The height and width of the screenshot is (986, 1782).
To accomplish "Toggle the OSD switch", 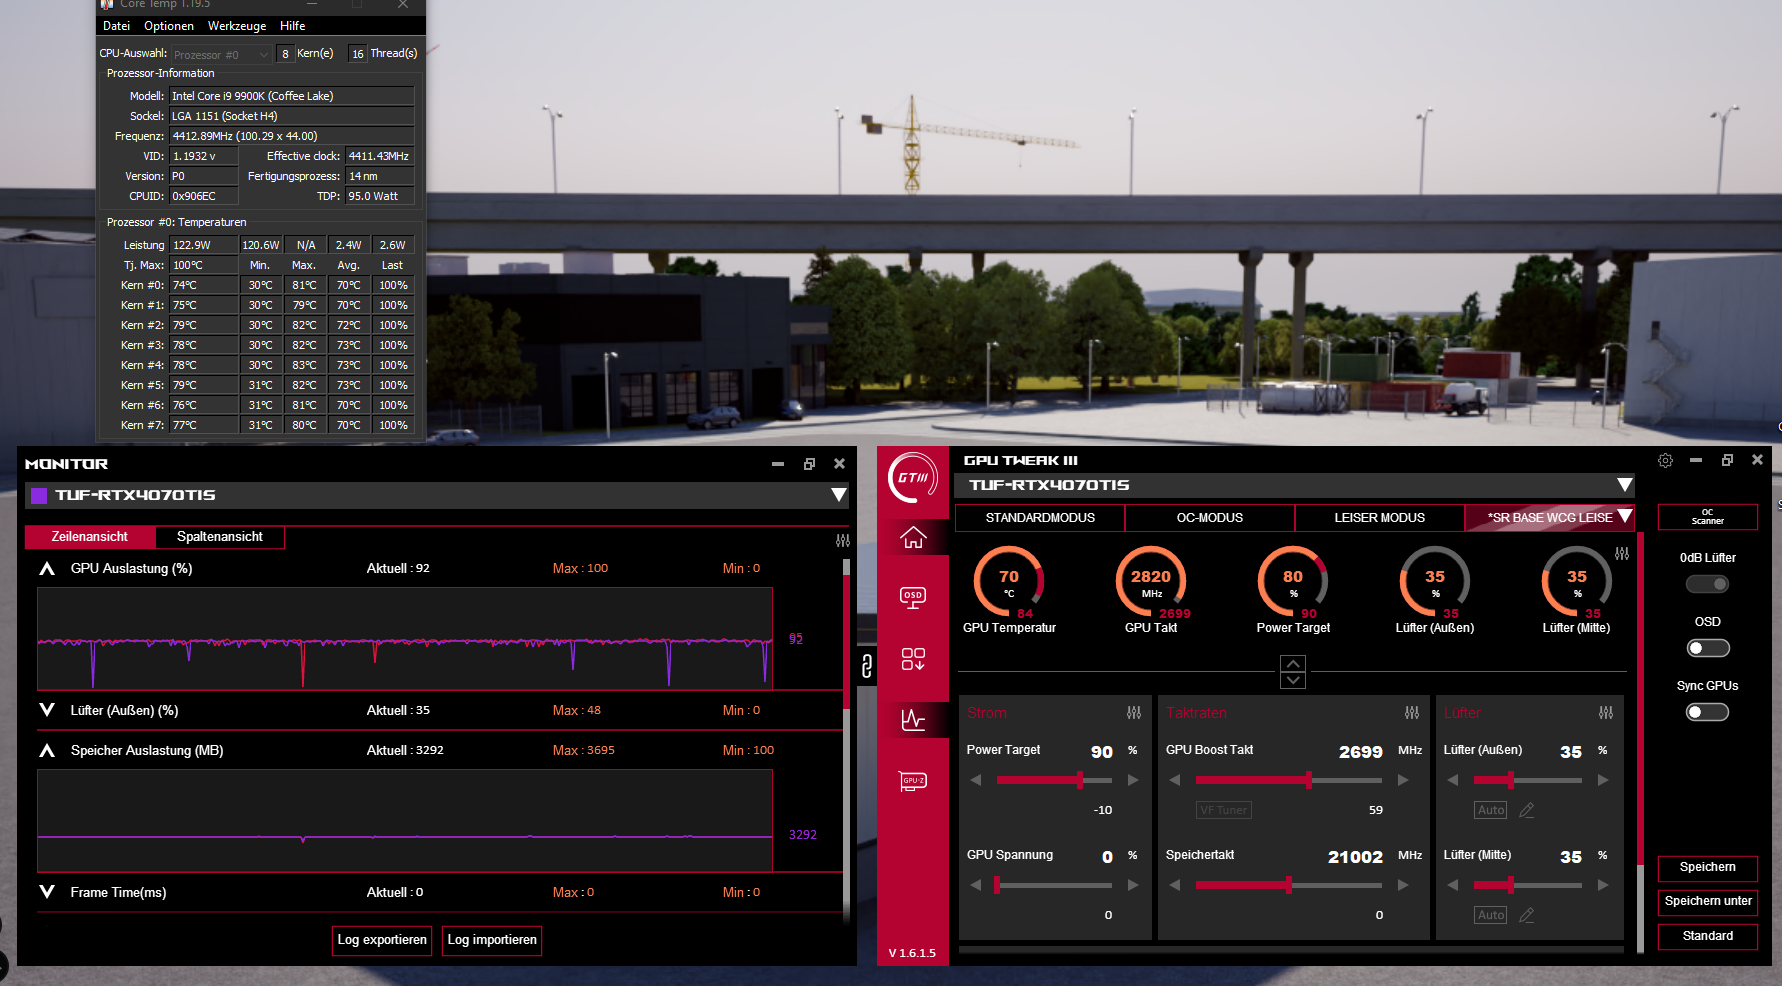I will click(1707, 648).
